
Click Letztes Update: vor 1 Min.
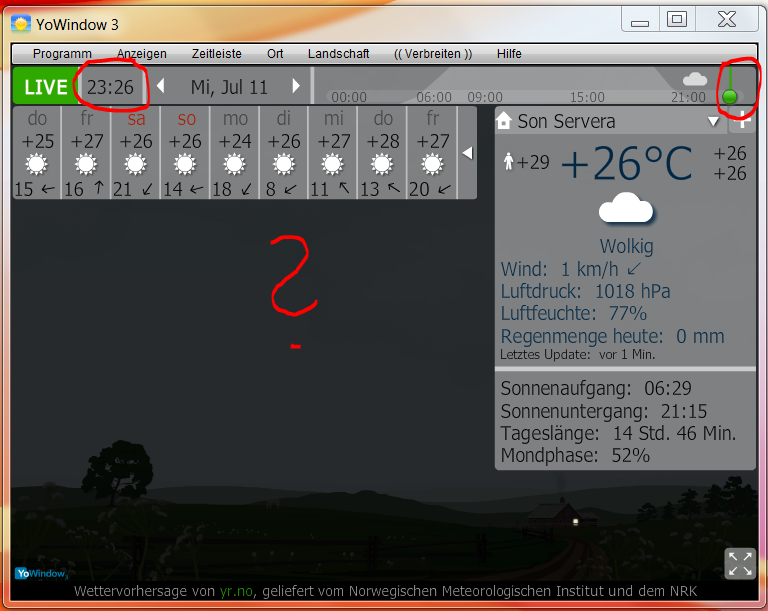[577, 354]
